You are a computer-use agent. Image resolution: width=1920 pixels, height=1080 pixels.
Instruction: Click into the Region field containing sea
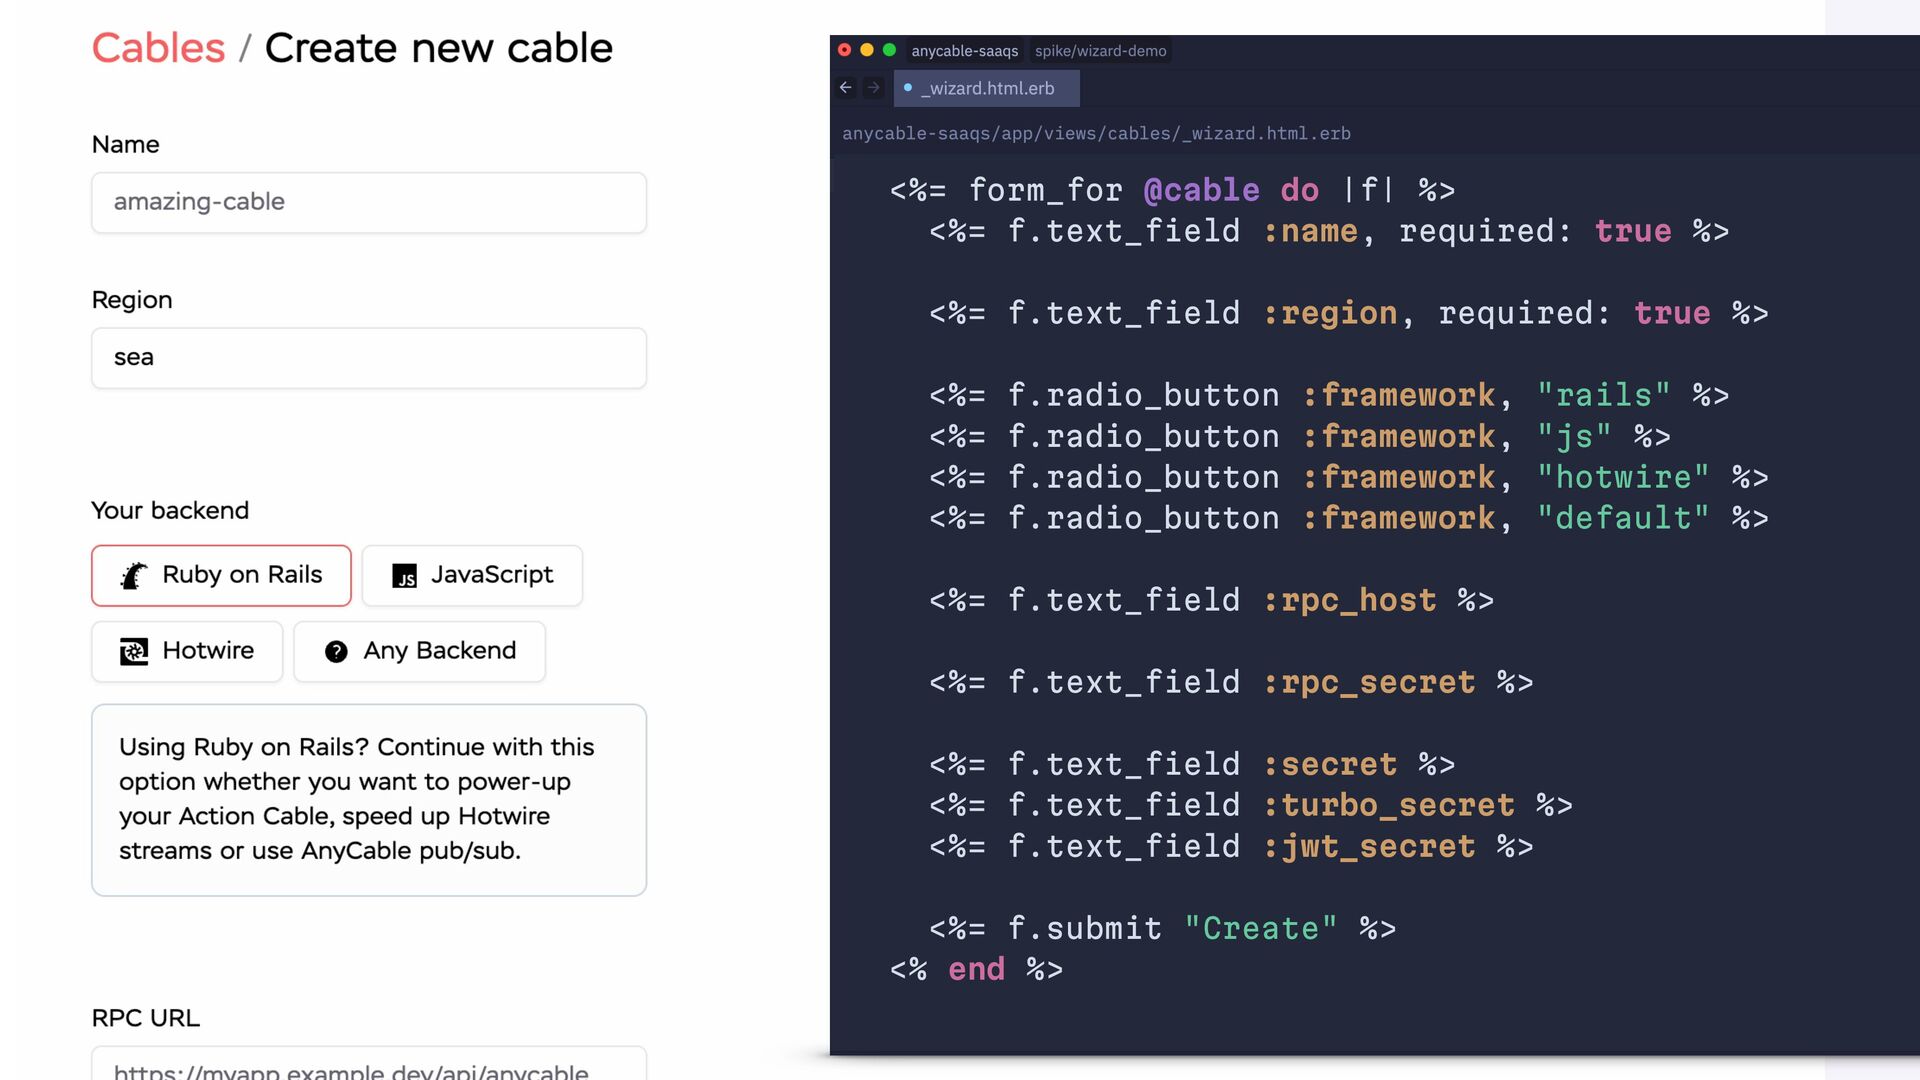pyautogui.click(x=369, y=358)
